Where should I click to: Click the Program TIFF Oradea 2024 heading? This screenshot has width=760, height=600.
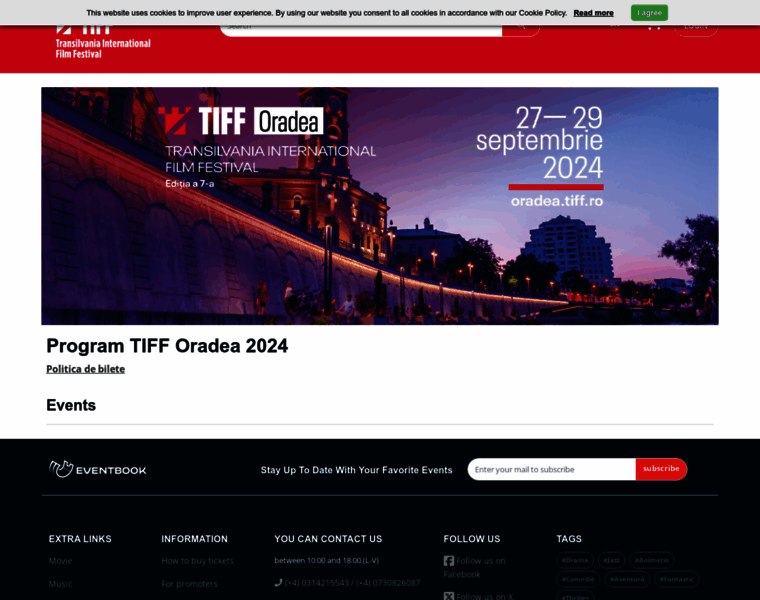click(167, 346)
